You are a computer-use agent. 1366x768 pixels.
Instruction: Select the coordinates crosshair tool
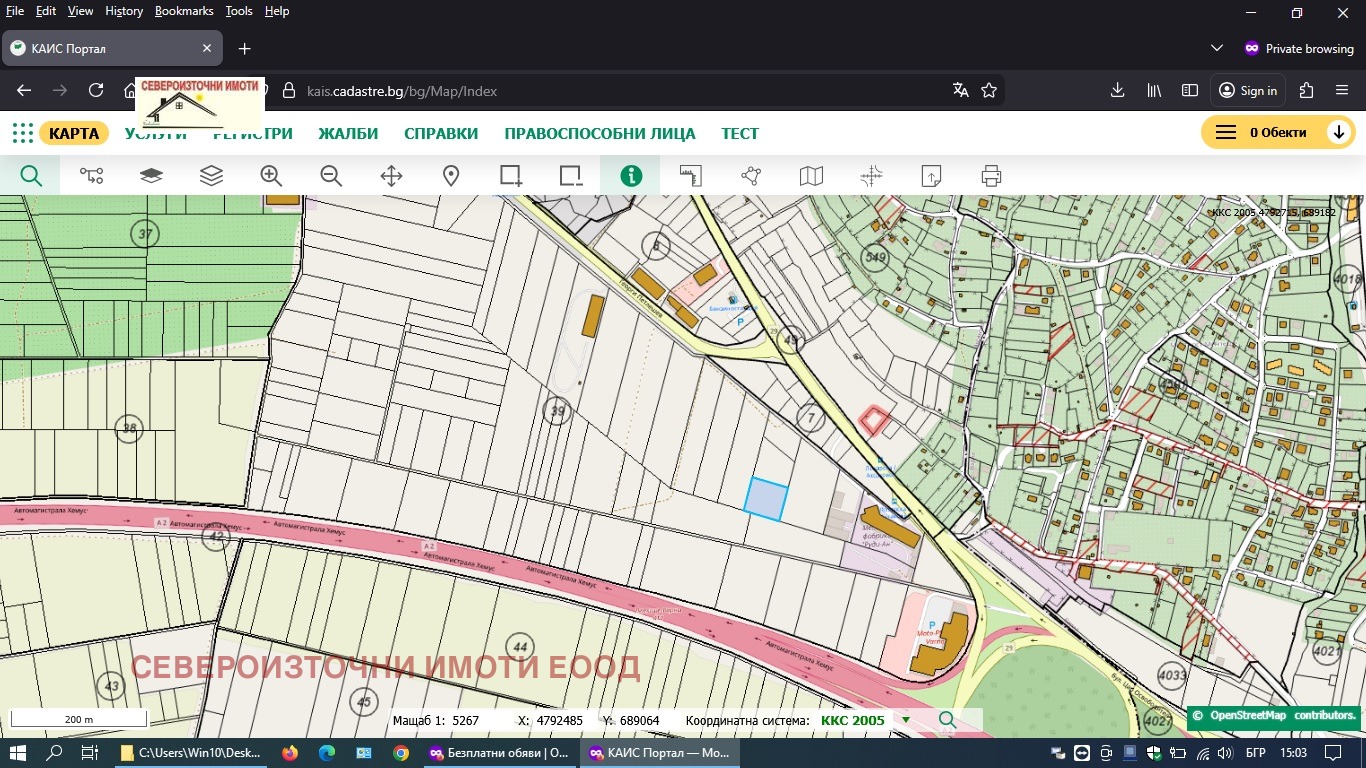[x=870, y=175]
